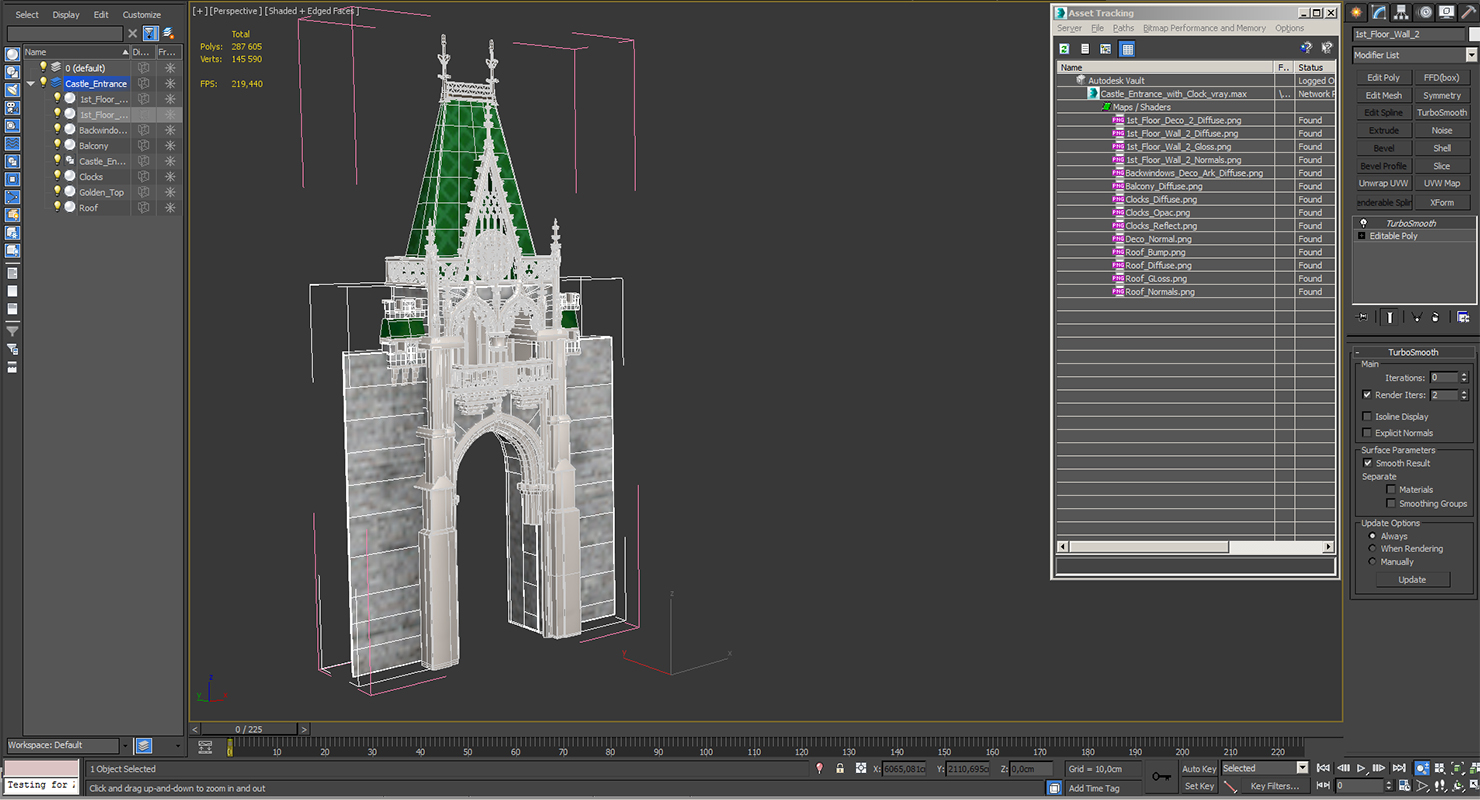Viewport: 1480px width, 800px height.
Task: Click the Render Iters spinner arrows
Action: point(1464,395)
